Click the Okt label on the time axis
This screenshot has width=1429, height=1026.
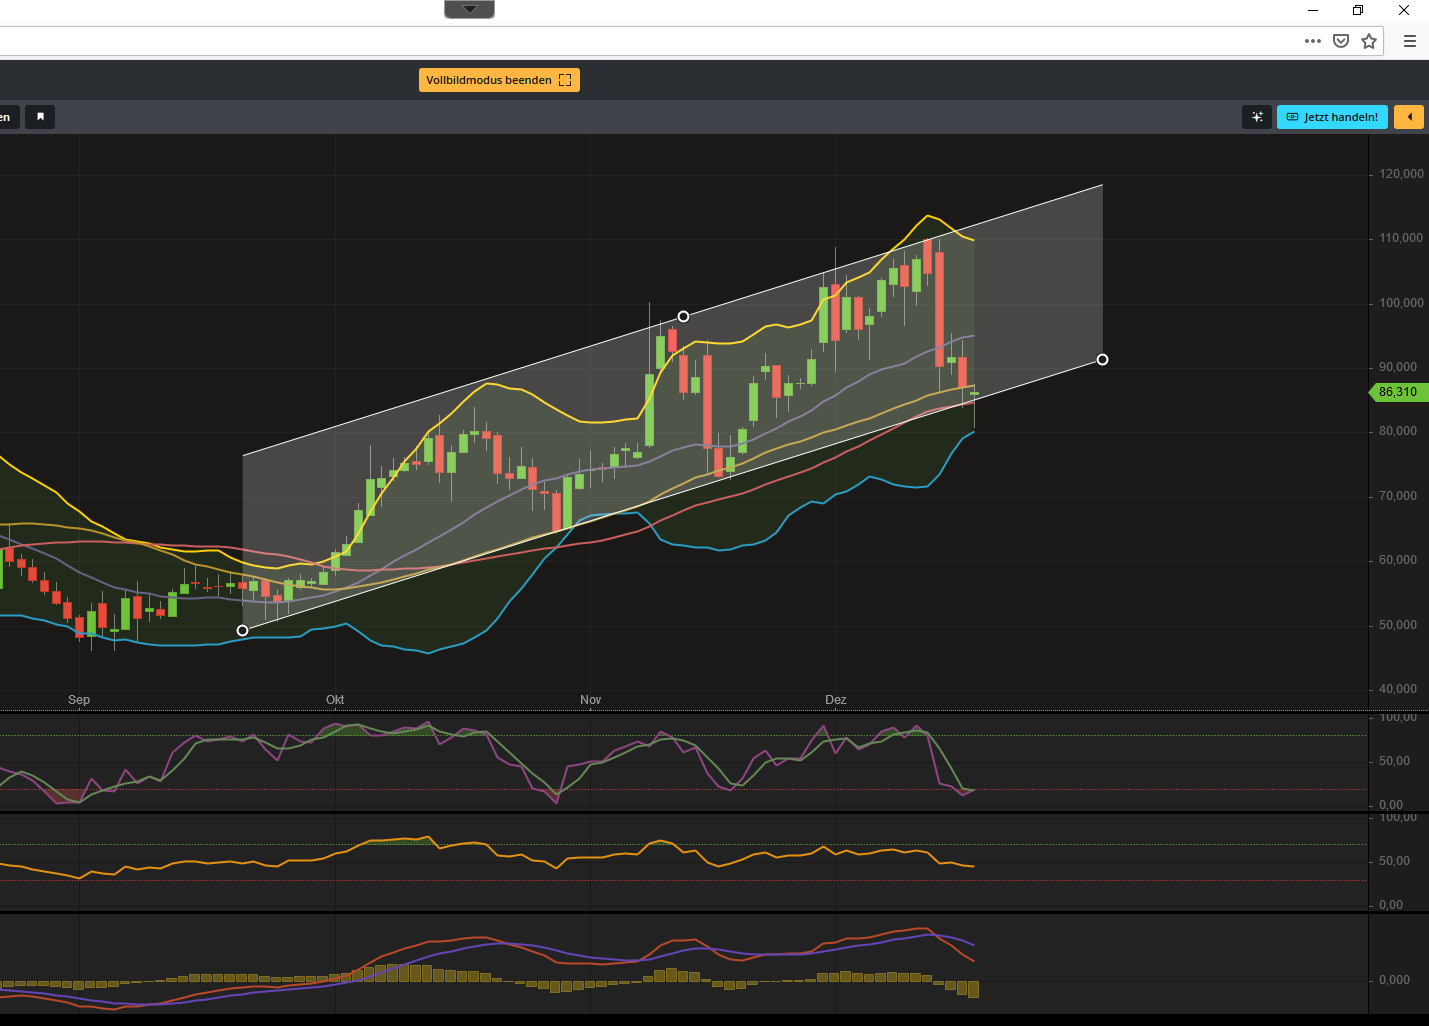pos(335,700)
